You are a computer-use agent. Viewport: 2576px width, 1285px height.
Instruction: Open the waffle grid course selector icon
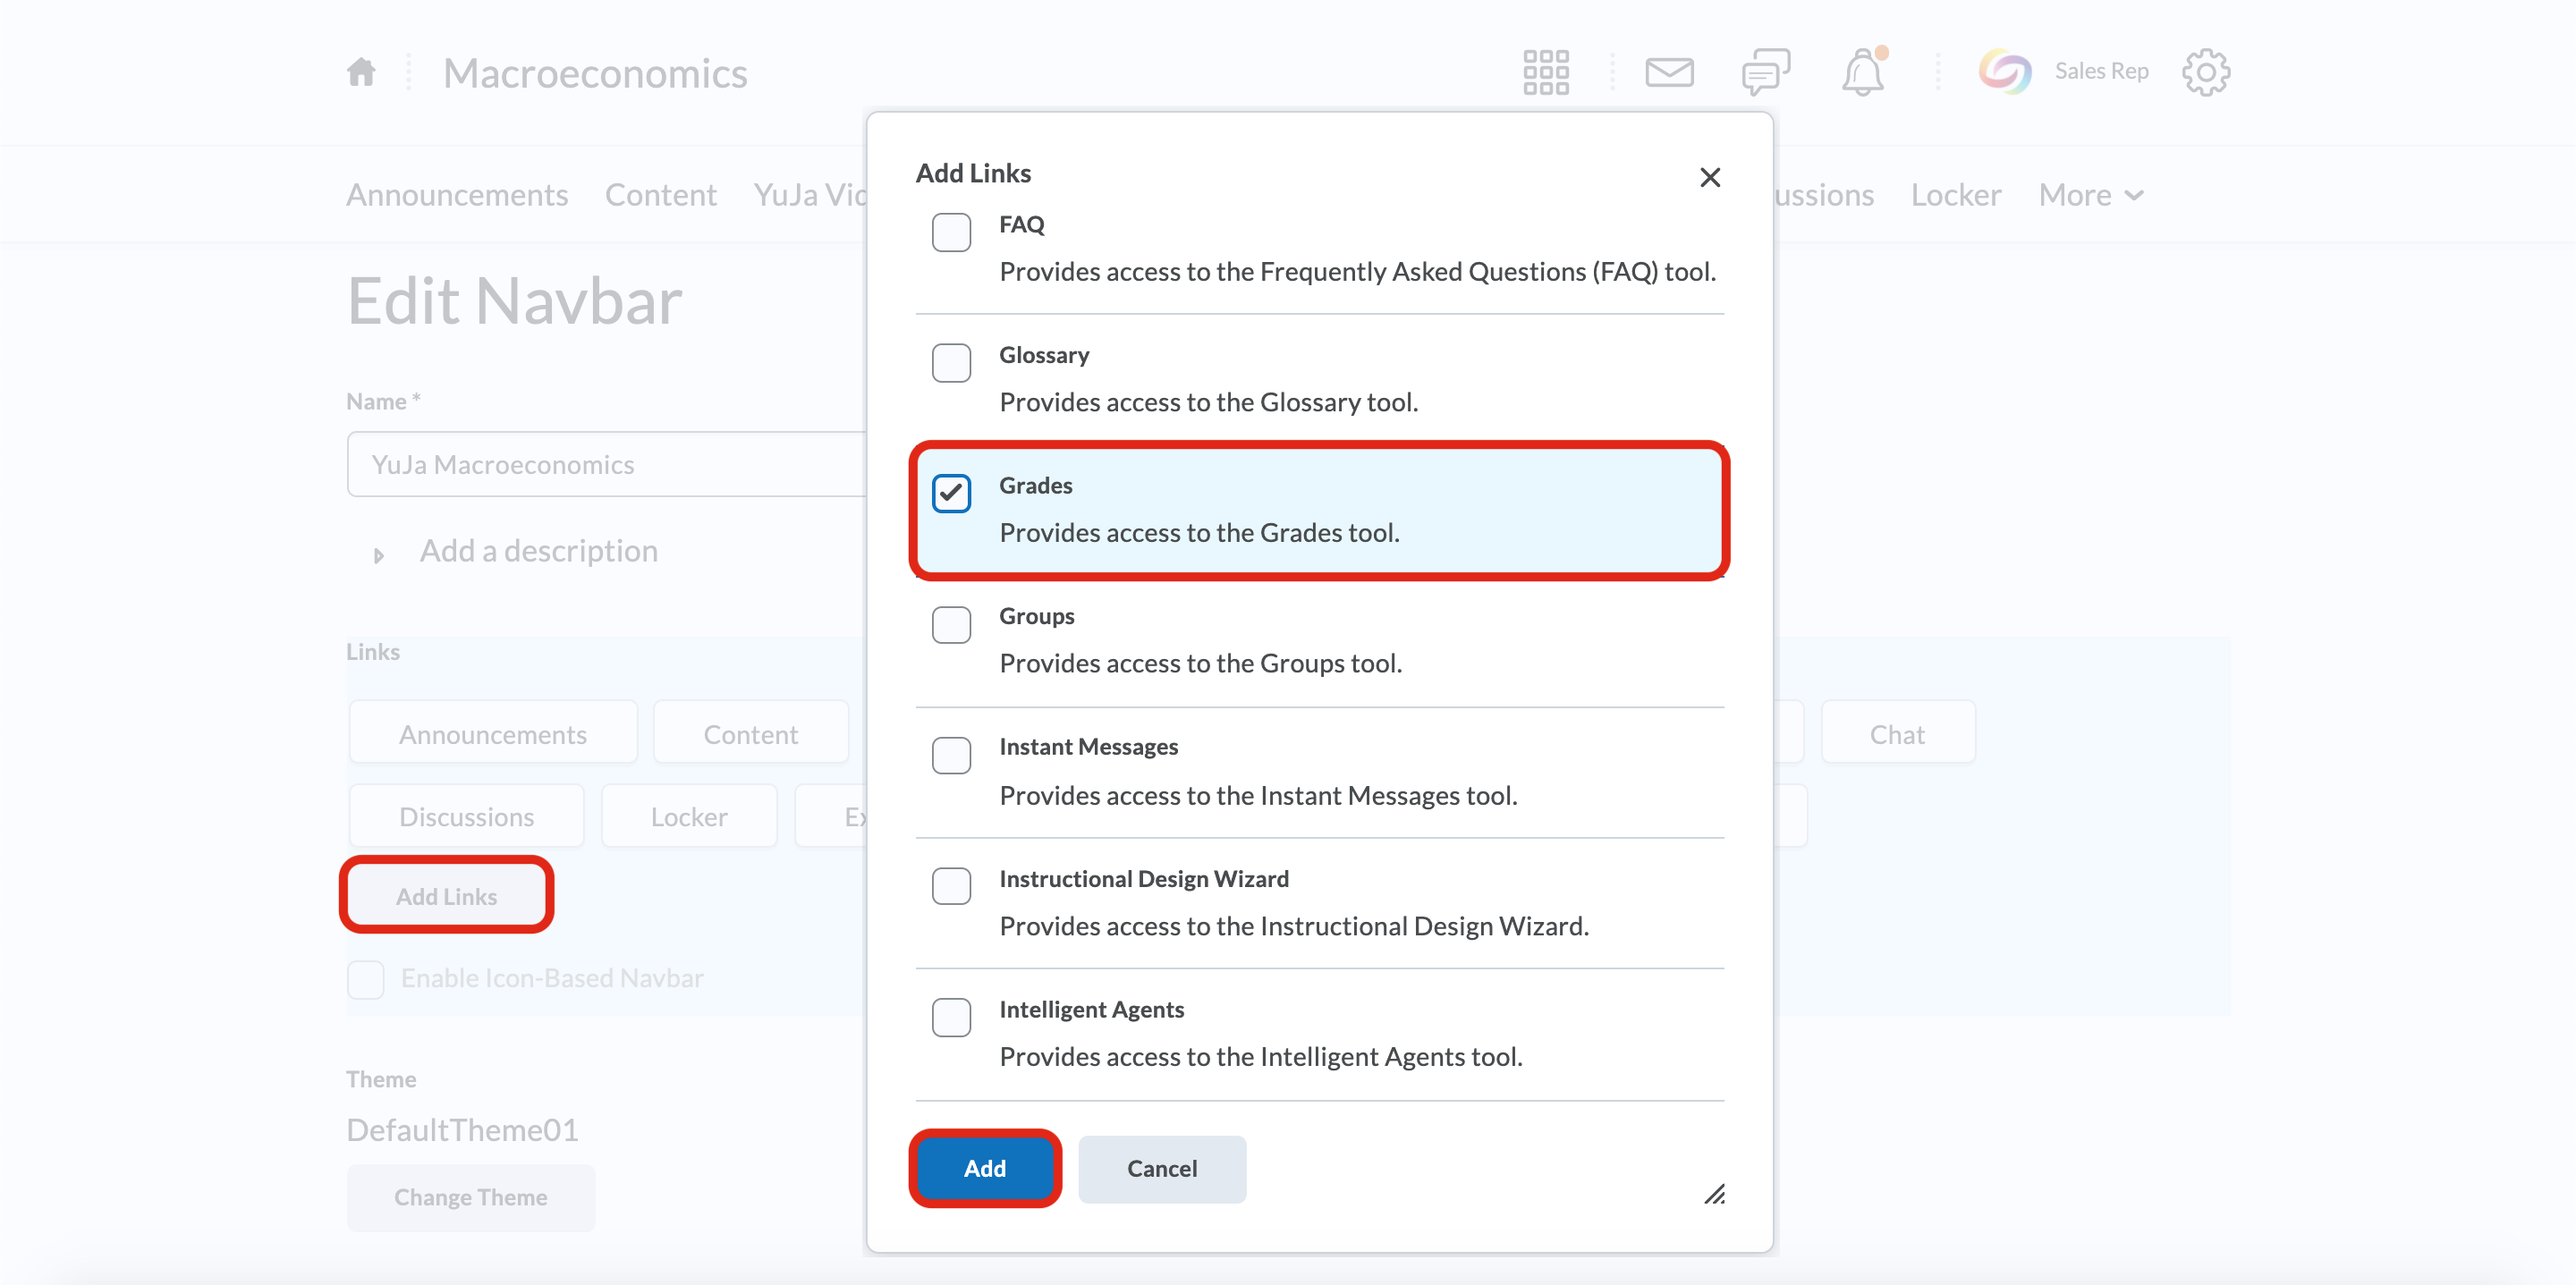coord(1545,71)
